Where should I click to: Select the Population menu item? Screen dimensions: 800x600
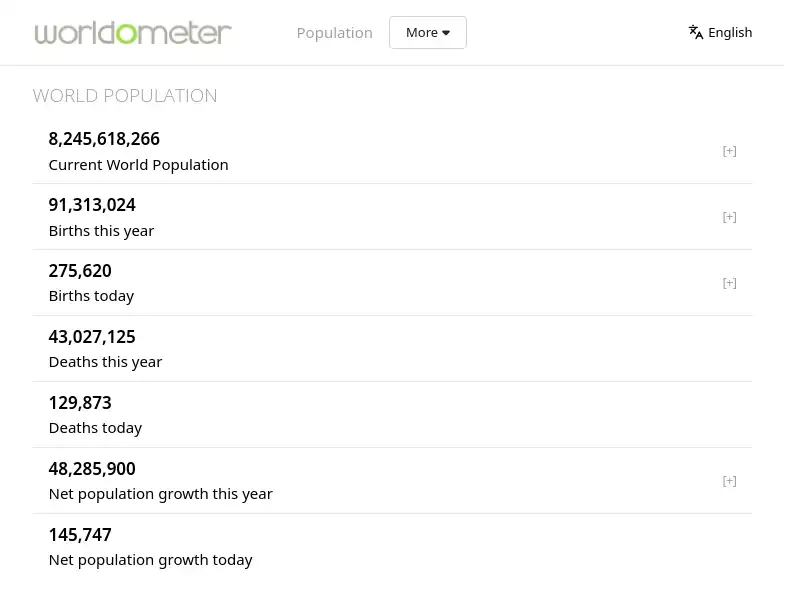pyautogui.click(x=334, y=32)
